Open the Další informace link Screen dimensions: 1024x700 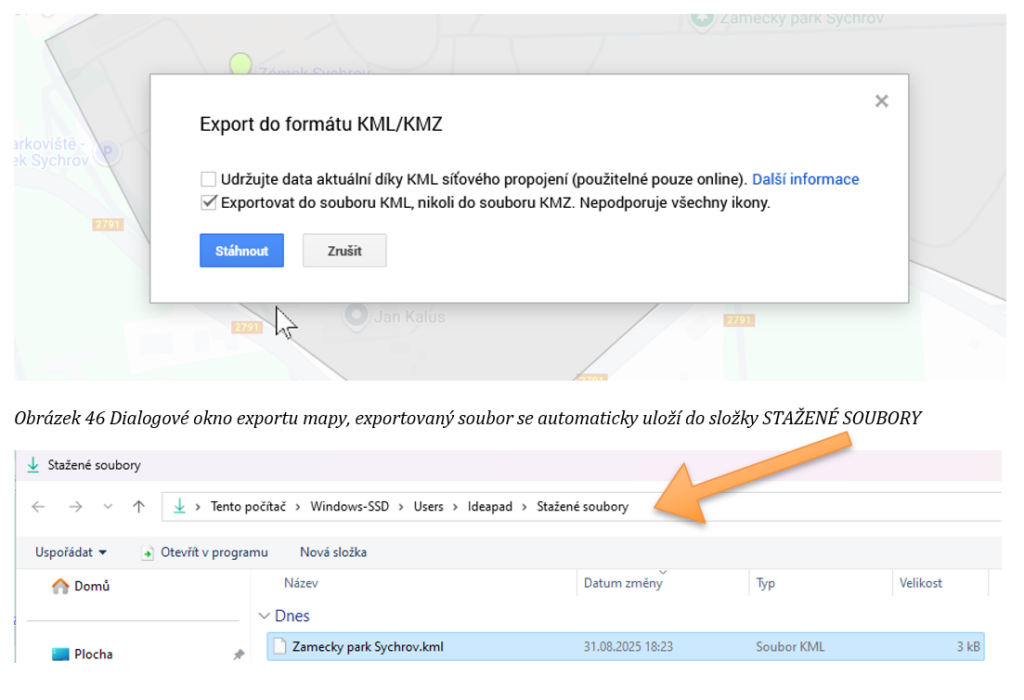805,180
